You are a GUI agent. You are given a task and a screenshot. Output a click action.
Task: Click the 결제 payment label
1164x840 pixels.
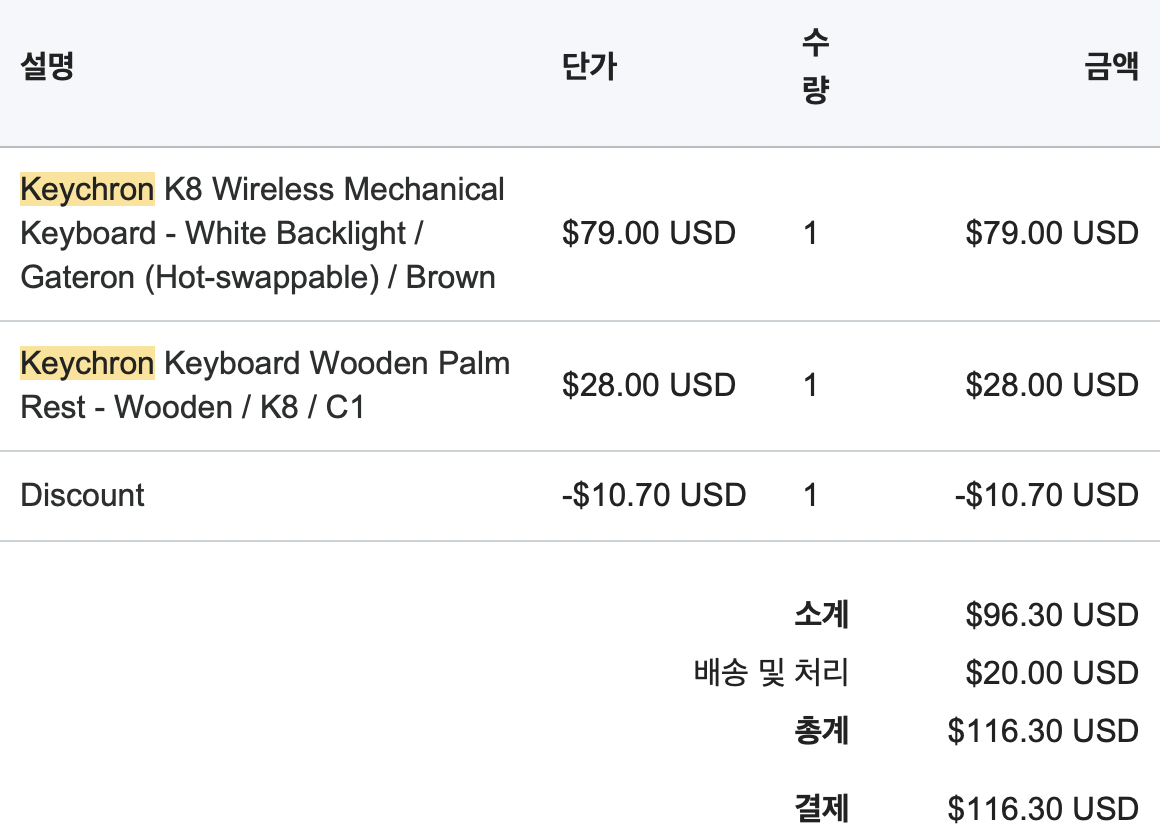pos(821,808)
